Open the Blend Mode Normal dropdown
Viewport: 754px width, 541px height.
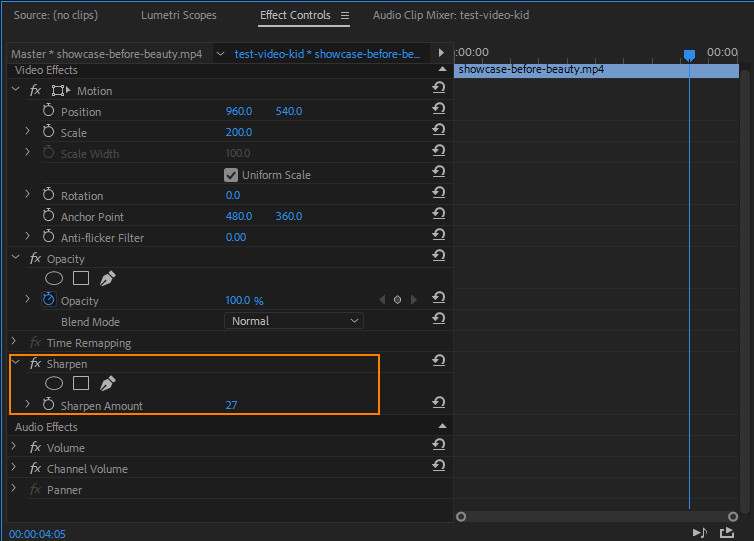pos(294,321)
